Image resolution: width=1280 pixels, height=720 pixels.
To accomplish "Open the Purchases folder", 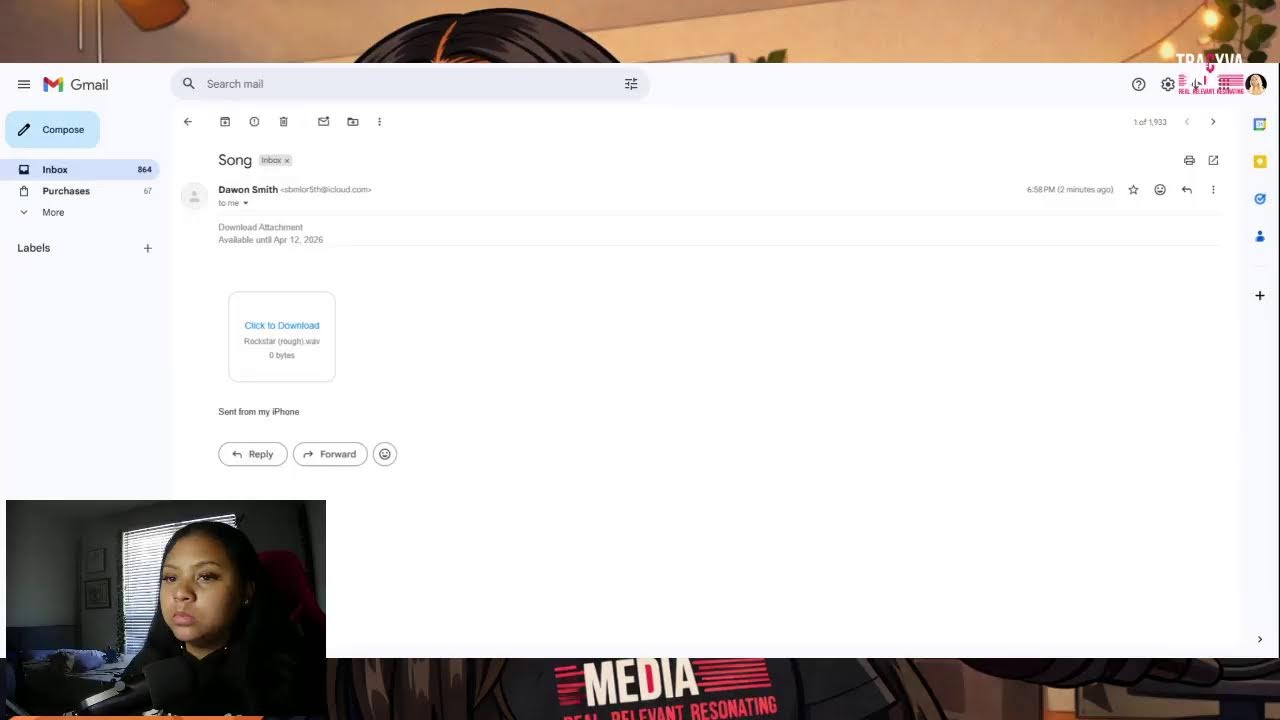I will 80,191.
